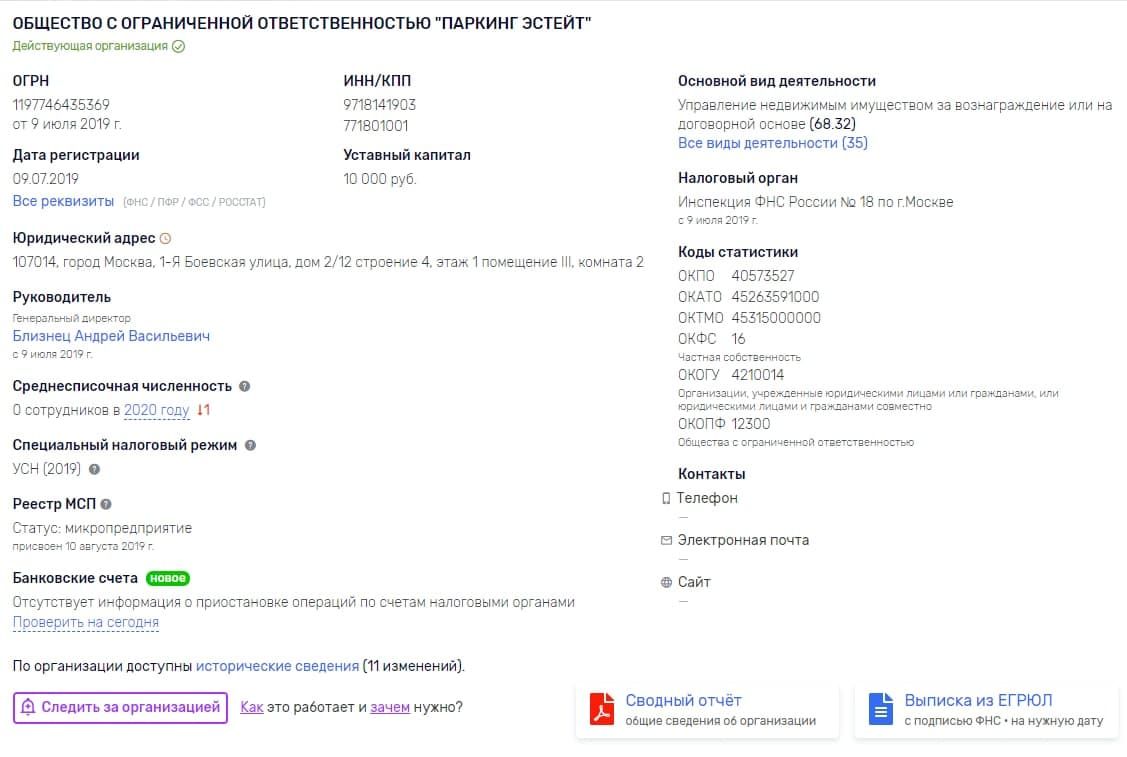Click the question icon beside УСН (2019)
Viewport: 1127px width, 757px height.
tap(94, 469)
